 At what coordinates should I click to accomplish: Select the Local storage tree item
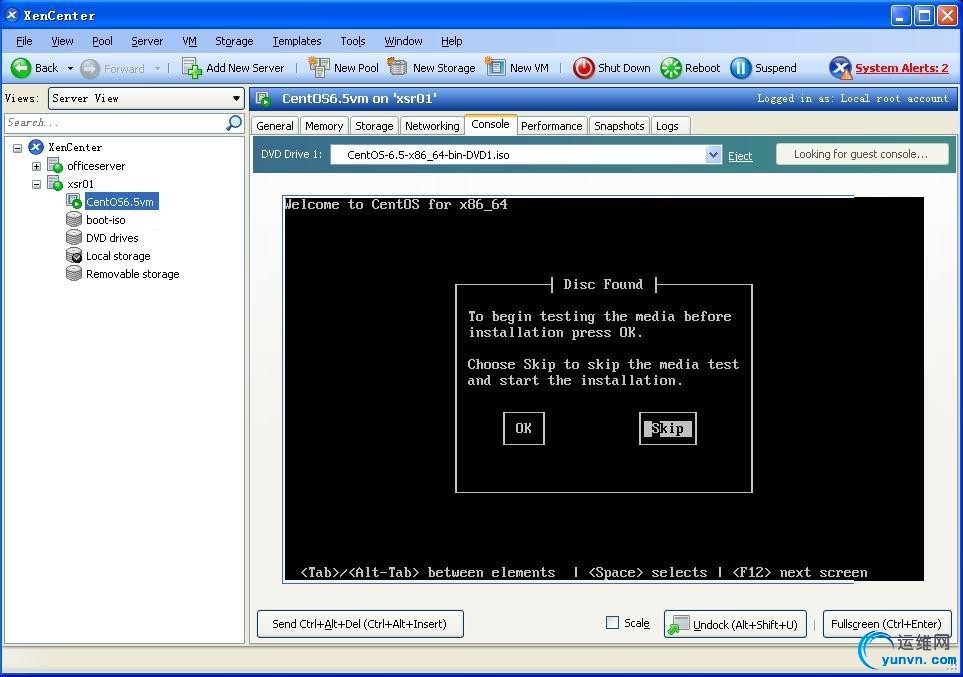point(118,256)
